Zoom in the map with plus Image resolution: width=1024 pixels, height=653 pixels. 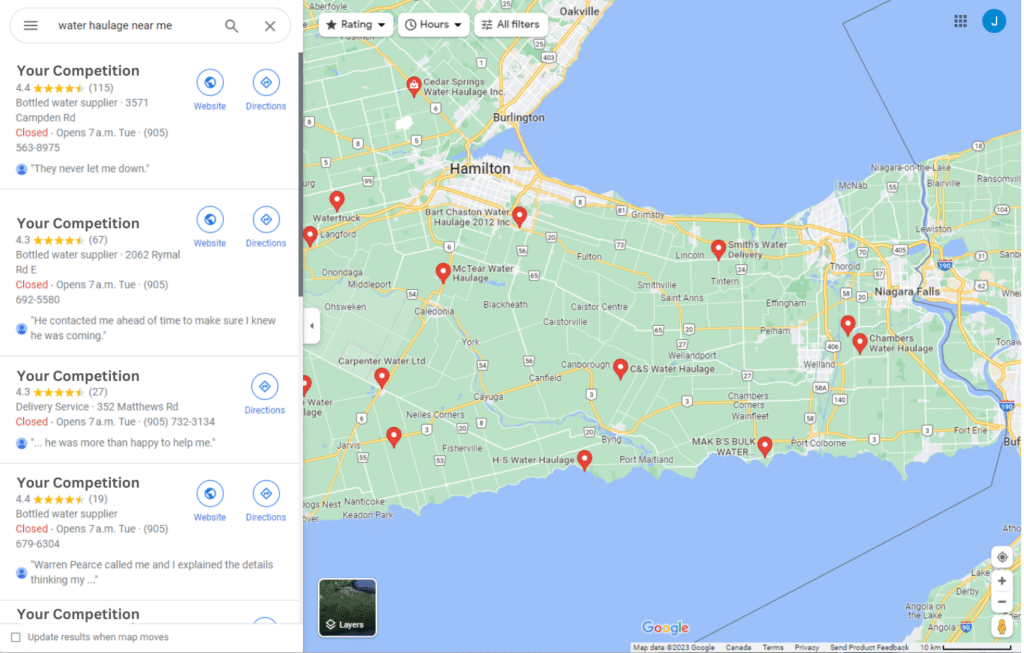(x=1002, y=581)
